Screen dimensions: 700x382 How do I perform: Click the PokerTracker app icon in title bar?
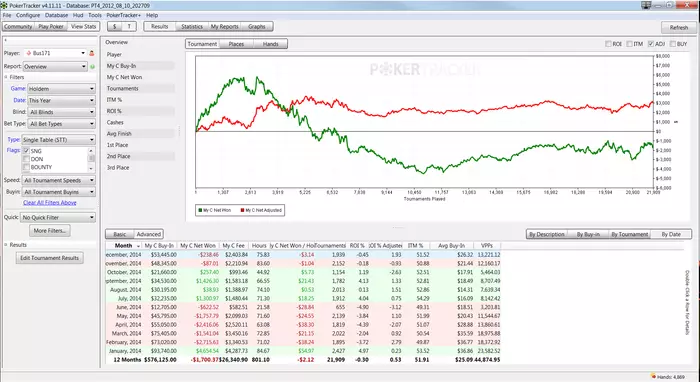pyautogui.click(x=4, y=5)
